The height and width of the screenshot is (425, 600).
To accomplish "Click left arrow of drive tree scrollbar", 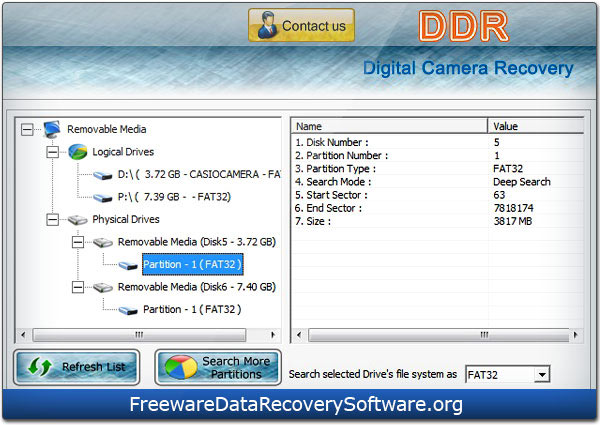I will [x=23, y=335].
